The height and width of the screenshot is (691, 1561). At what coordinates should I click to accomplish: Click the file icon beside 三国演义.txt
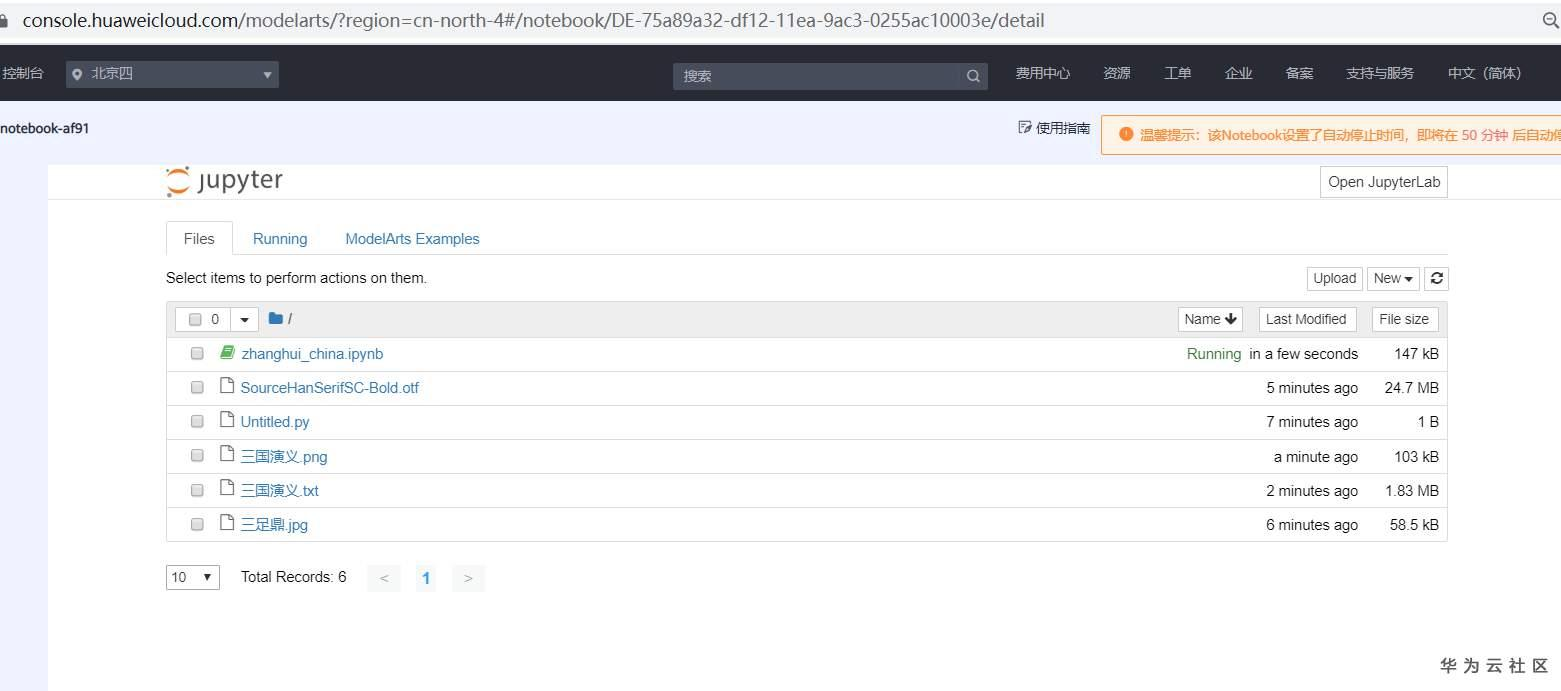[227, 489]
